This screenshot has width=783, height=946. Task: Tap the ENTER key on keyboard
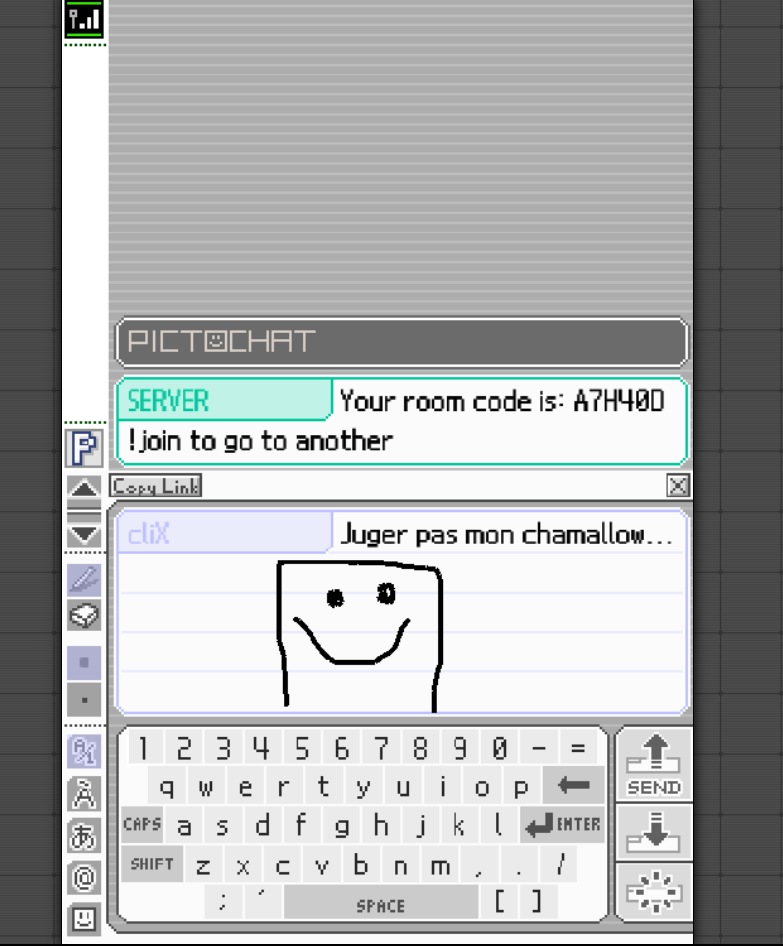pos(563,825)
